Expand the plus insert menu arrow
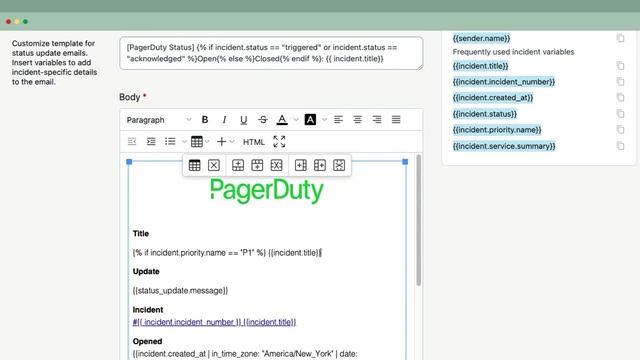 pyautogui.click(x=232, y=142)
